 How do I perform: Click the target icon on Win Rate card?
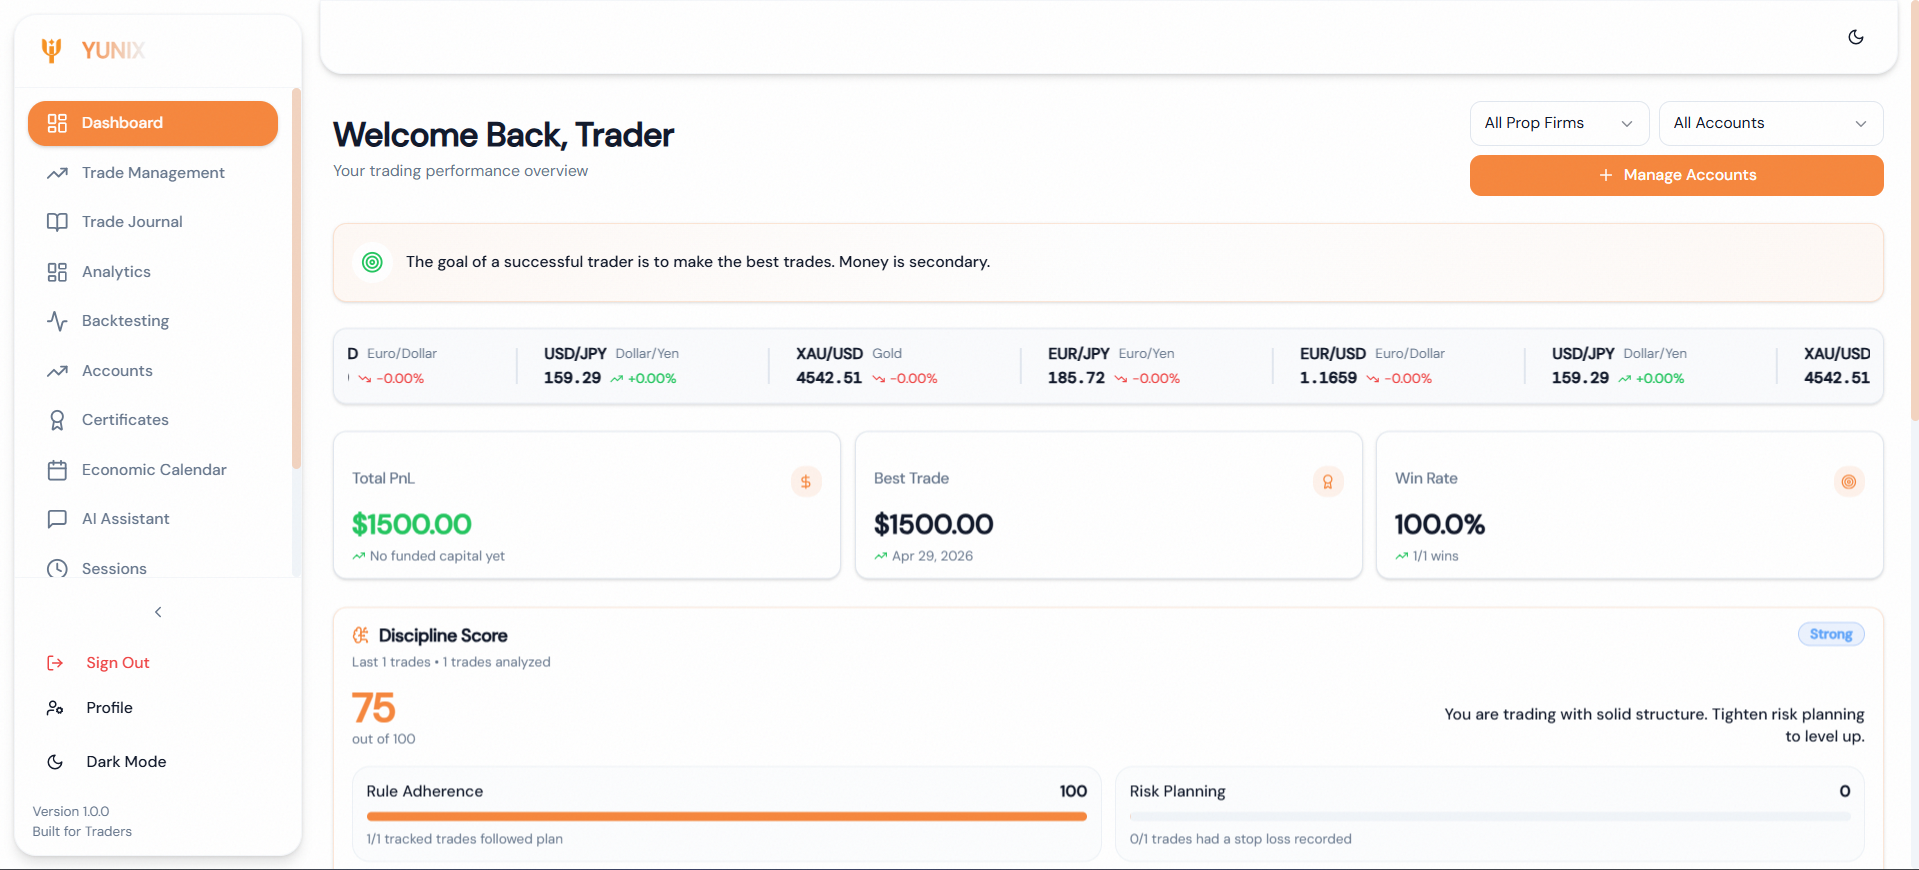click(1849, 482)
